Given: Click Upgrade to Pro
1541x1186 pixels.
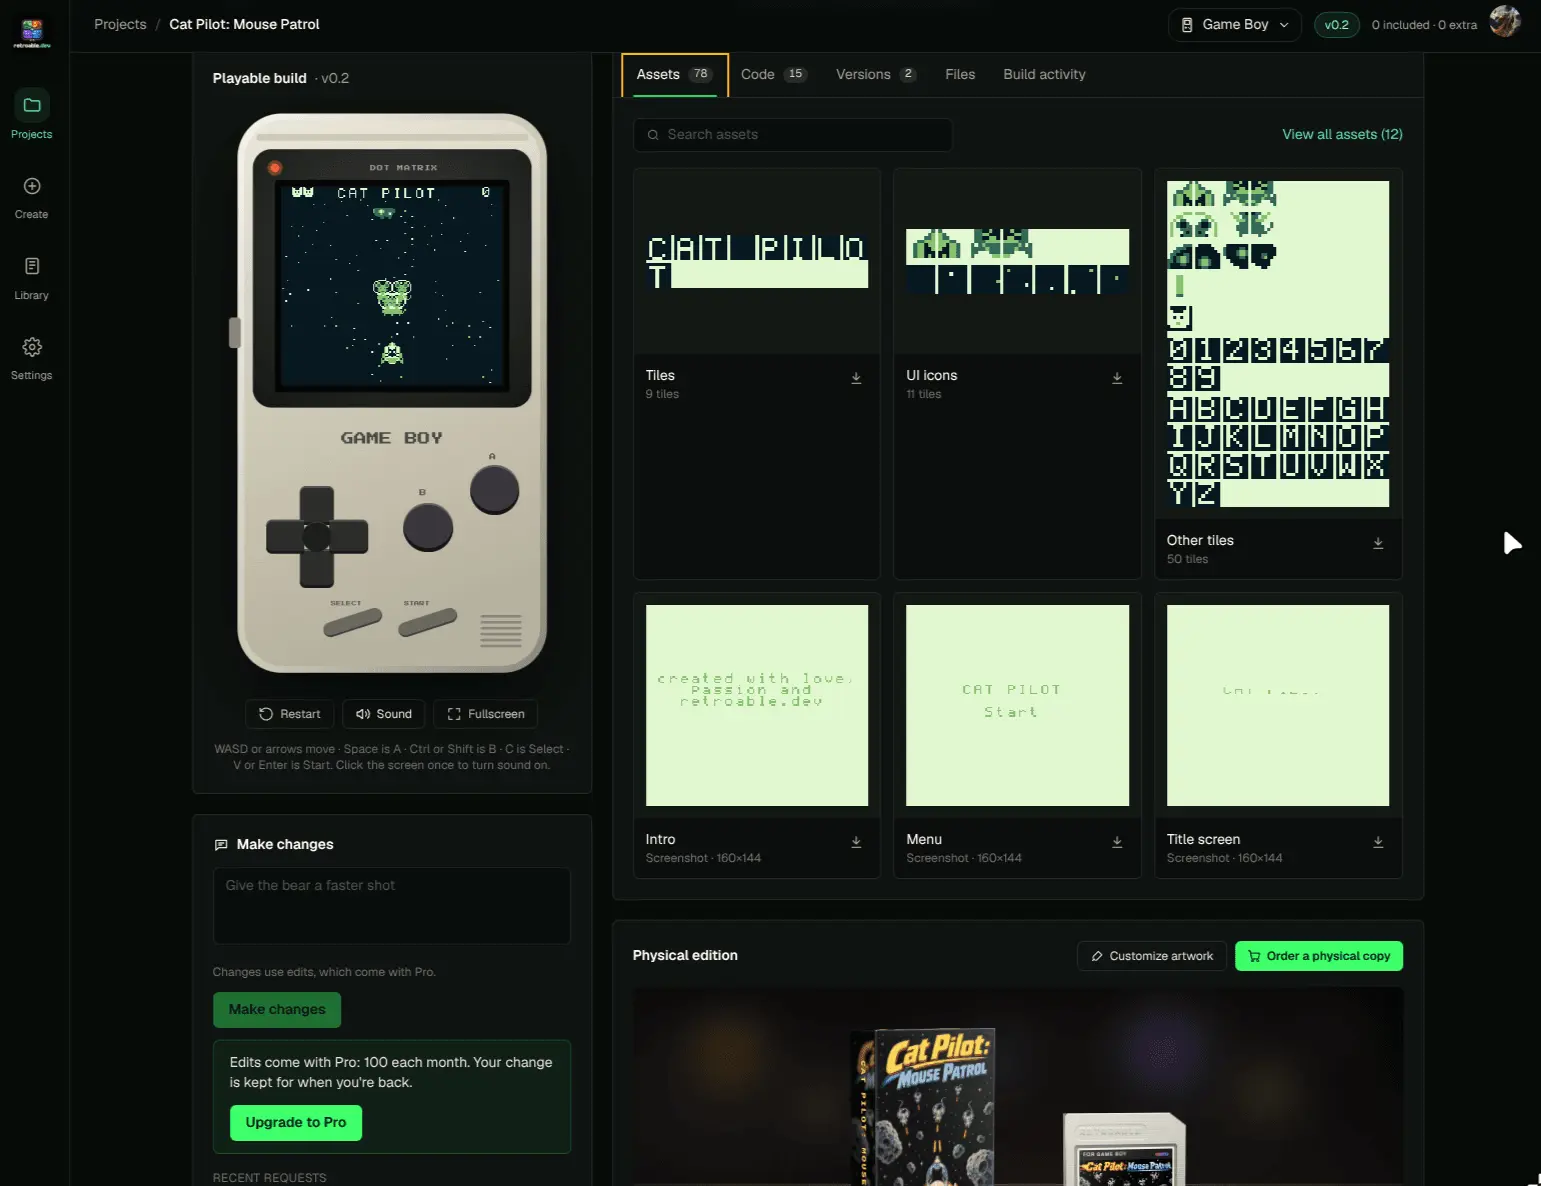Looking at the screenshot, I should (296, 1123).
